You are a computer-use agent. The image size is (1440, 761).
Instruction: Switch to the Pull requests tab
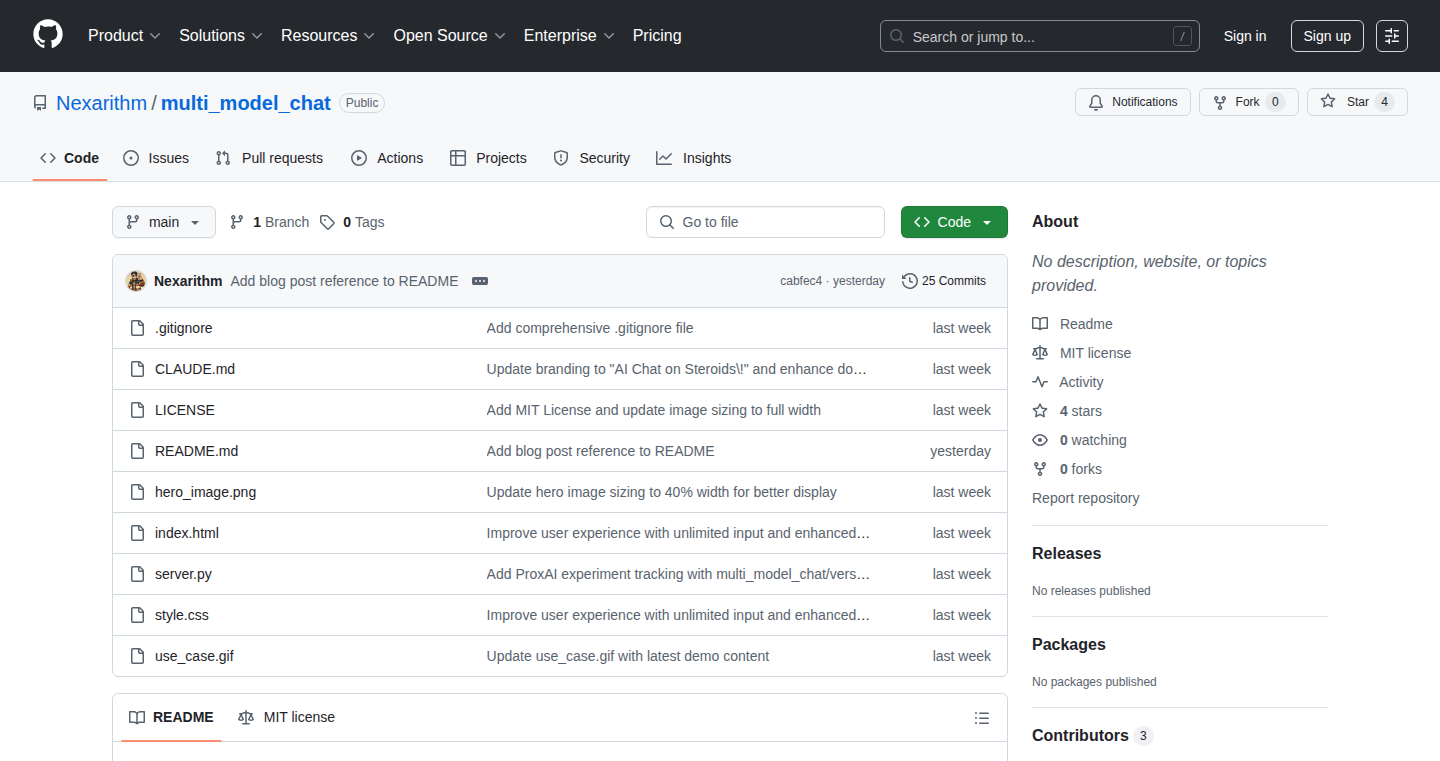(269, 158)
